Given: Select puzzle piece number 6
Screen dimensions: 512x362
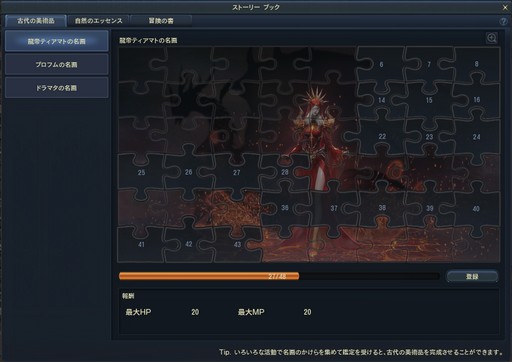Looking at the screenshot, I should (x=381, y=64).
